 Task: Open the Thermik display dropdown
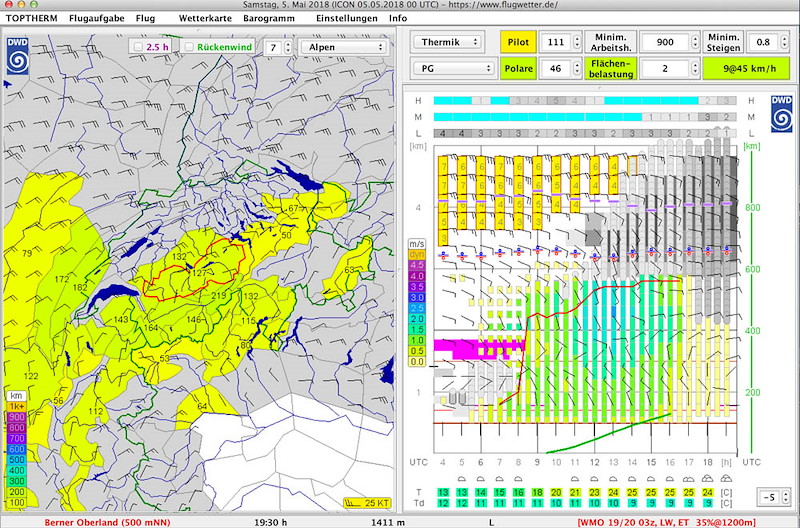(447, 42)
